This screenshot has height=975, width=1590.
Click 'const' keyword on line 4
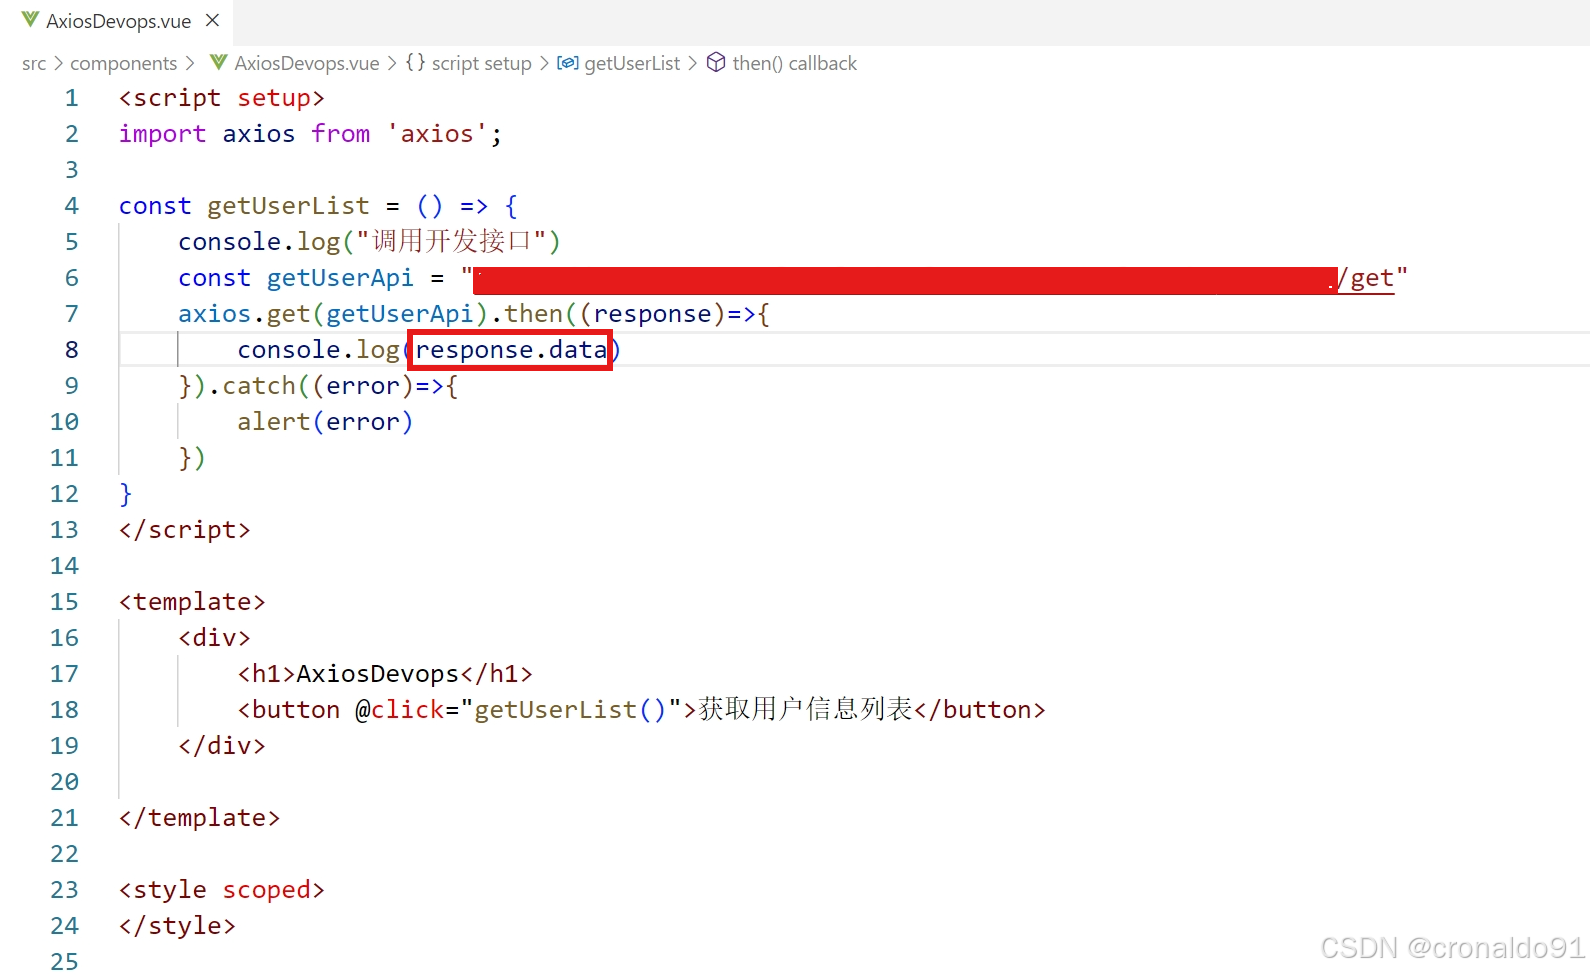pos(155,206)
